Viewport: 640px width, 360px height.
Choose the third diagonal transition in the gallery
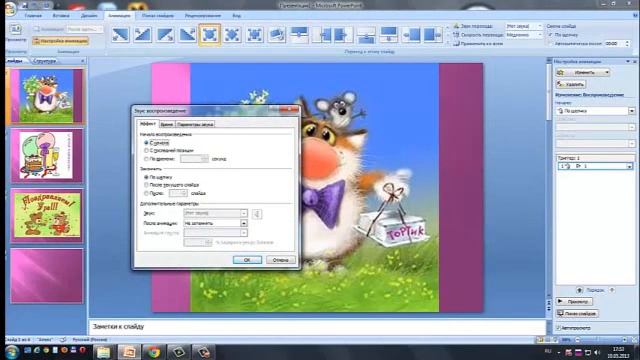[x=165, y=34]
